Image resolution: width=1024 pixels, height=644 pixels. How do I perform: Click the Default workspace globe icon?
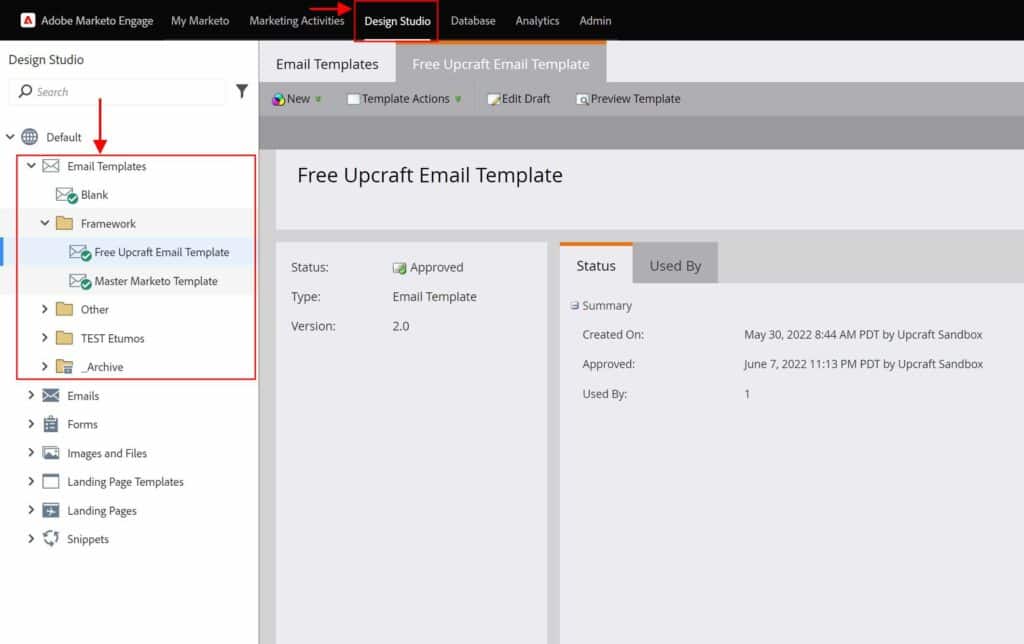pyautogui.click(x=30, y=137)
